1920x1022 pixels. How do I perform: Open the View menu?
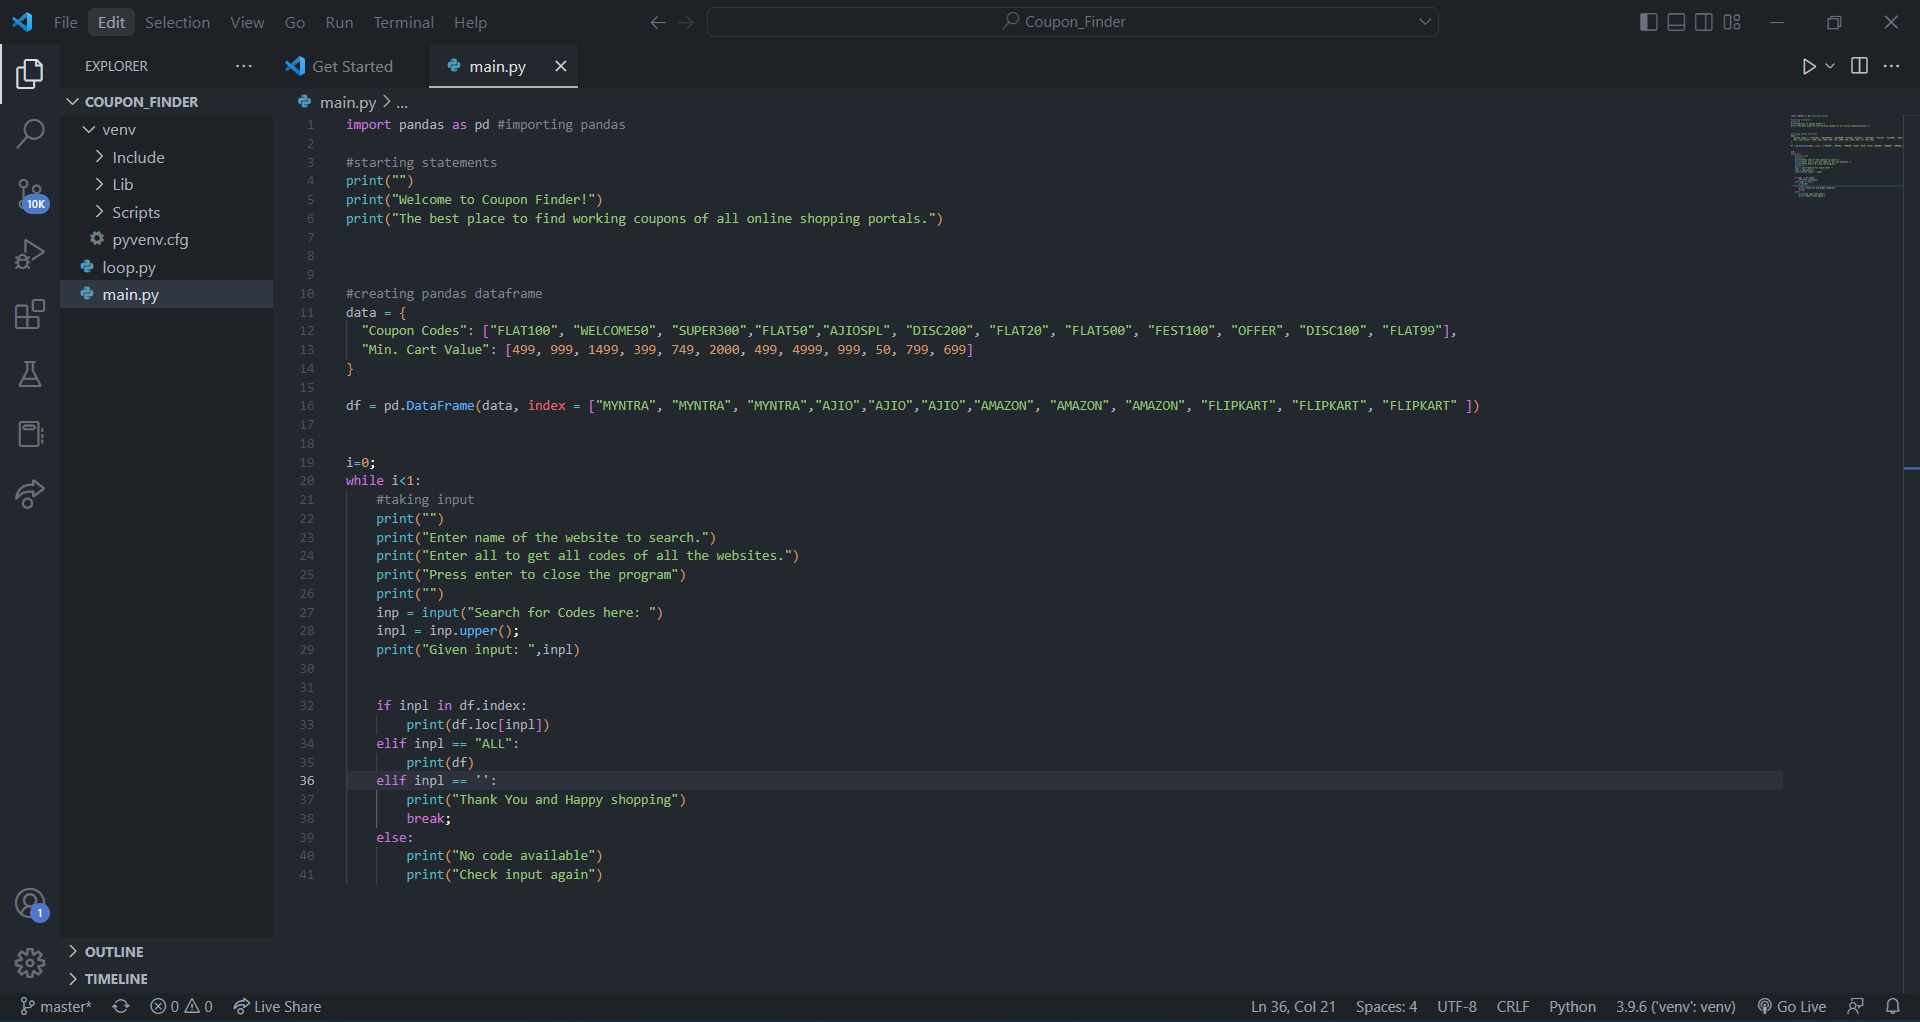click(x=247, y=22)
